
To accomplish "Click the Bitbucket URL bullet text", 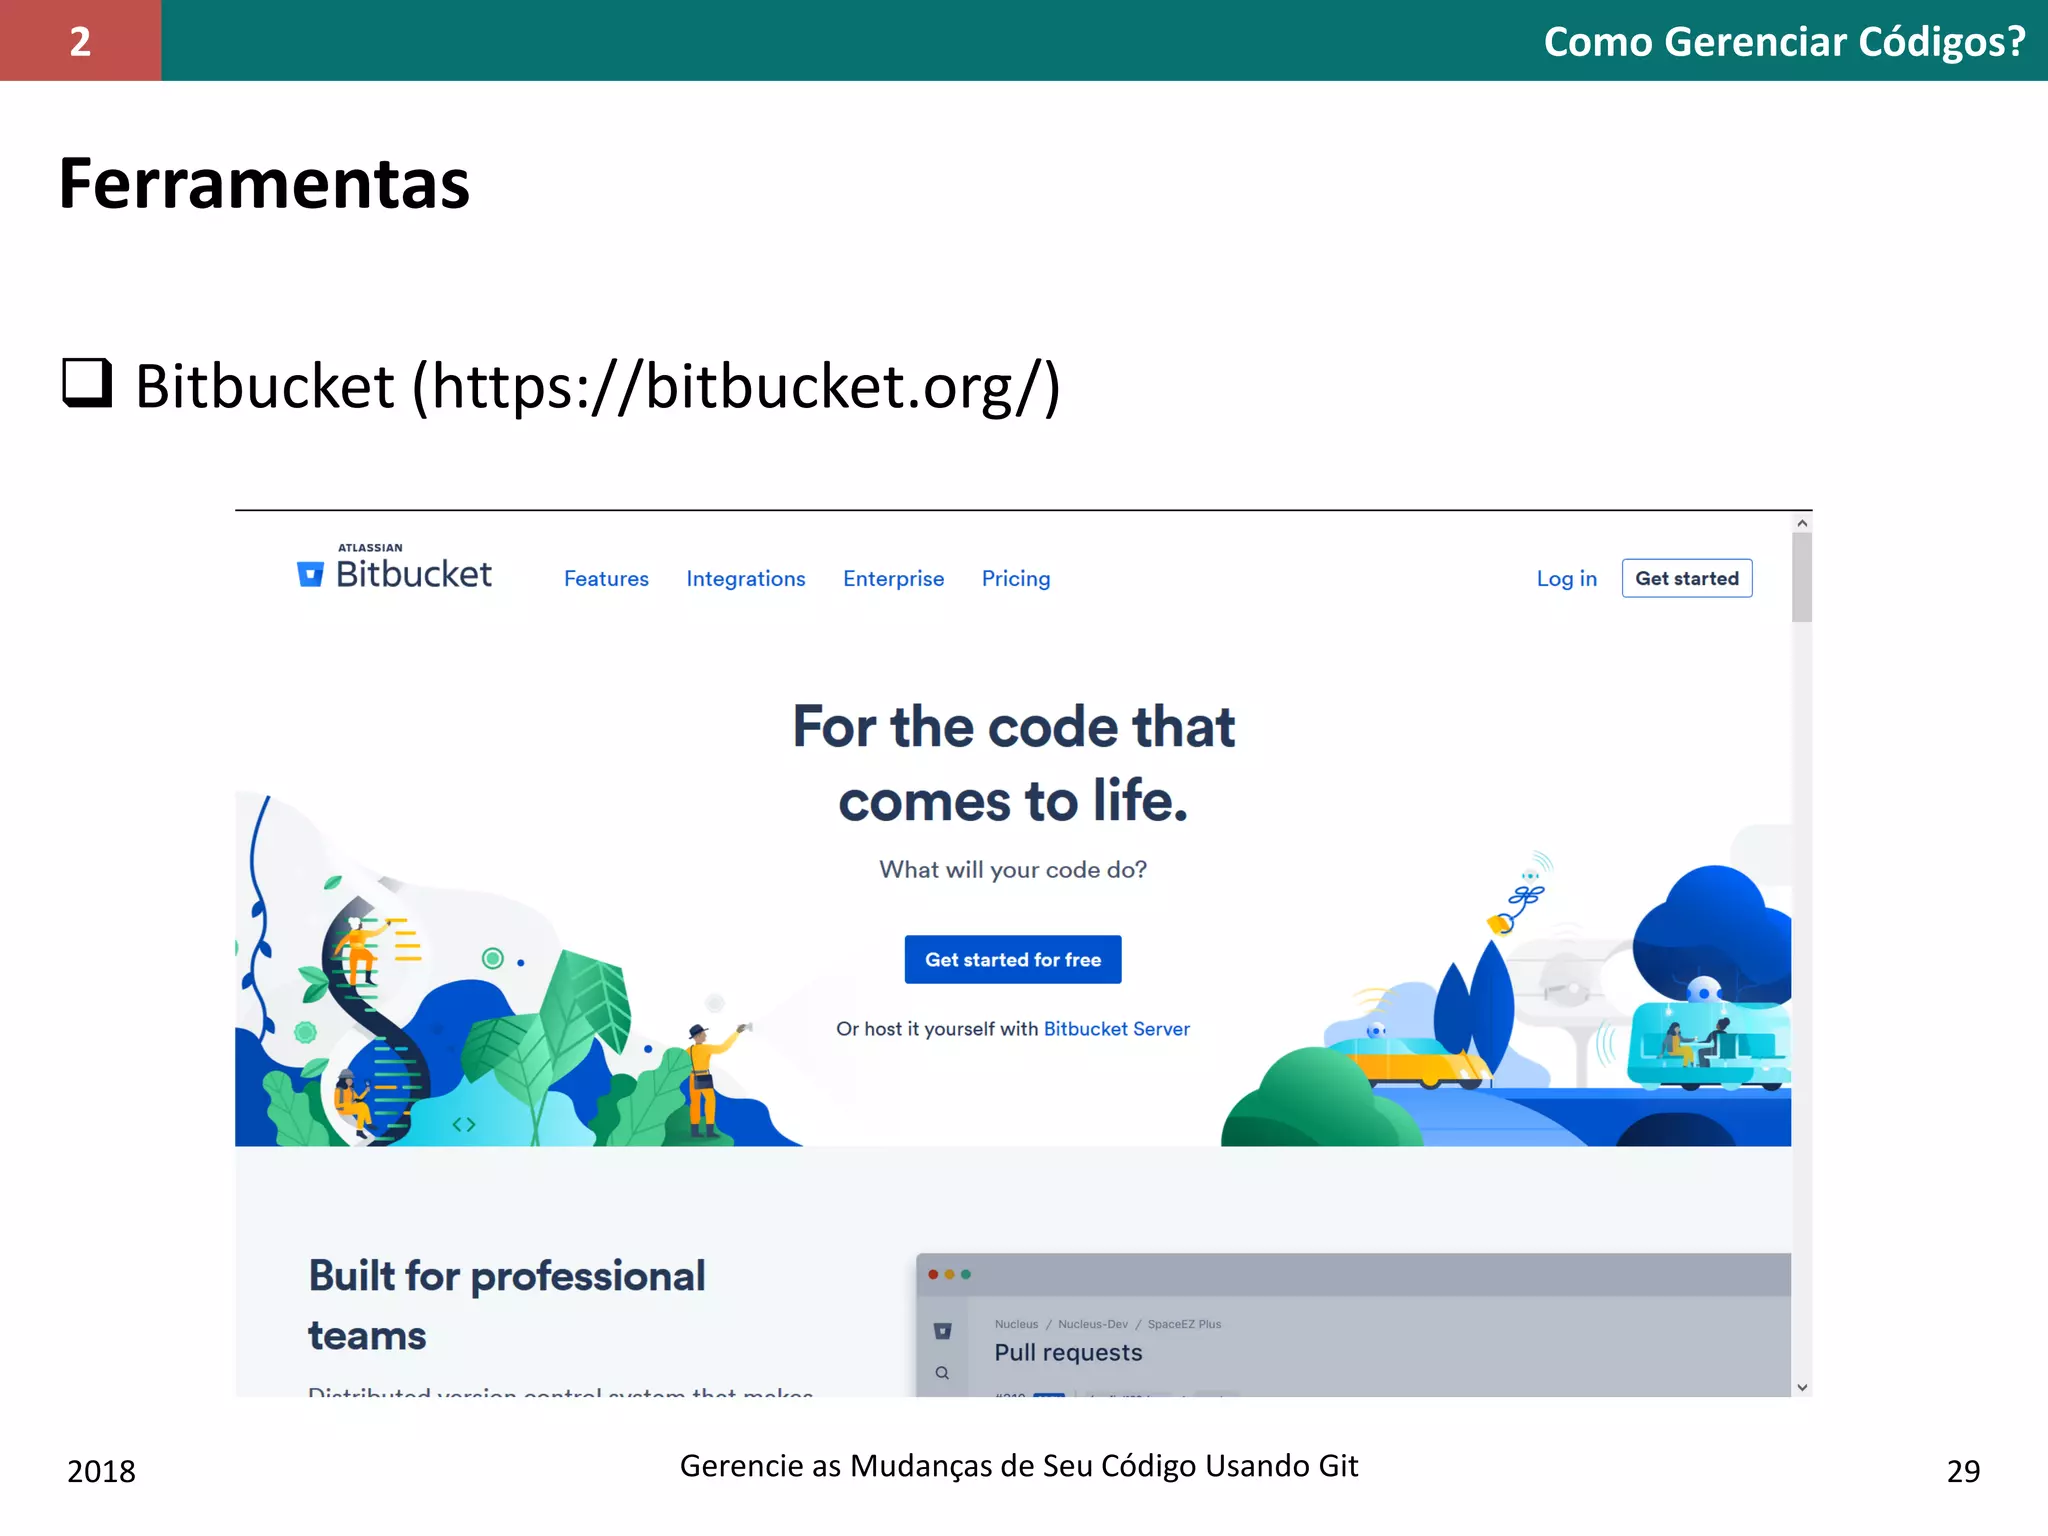I will click(x=597, y=386).
